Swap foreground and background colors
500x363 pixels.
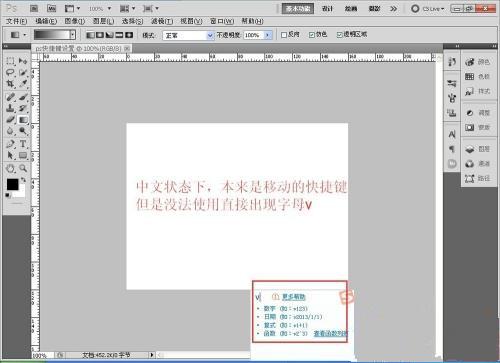pos(23,180)
